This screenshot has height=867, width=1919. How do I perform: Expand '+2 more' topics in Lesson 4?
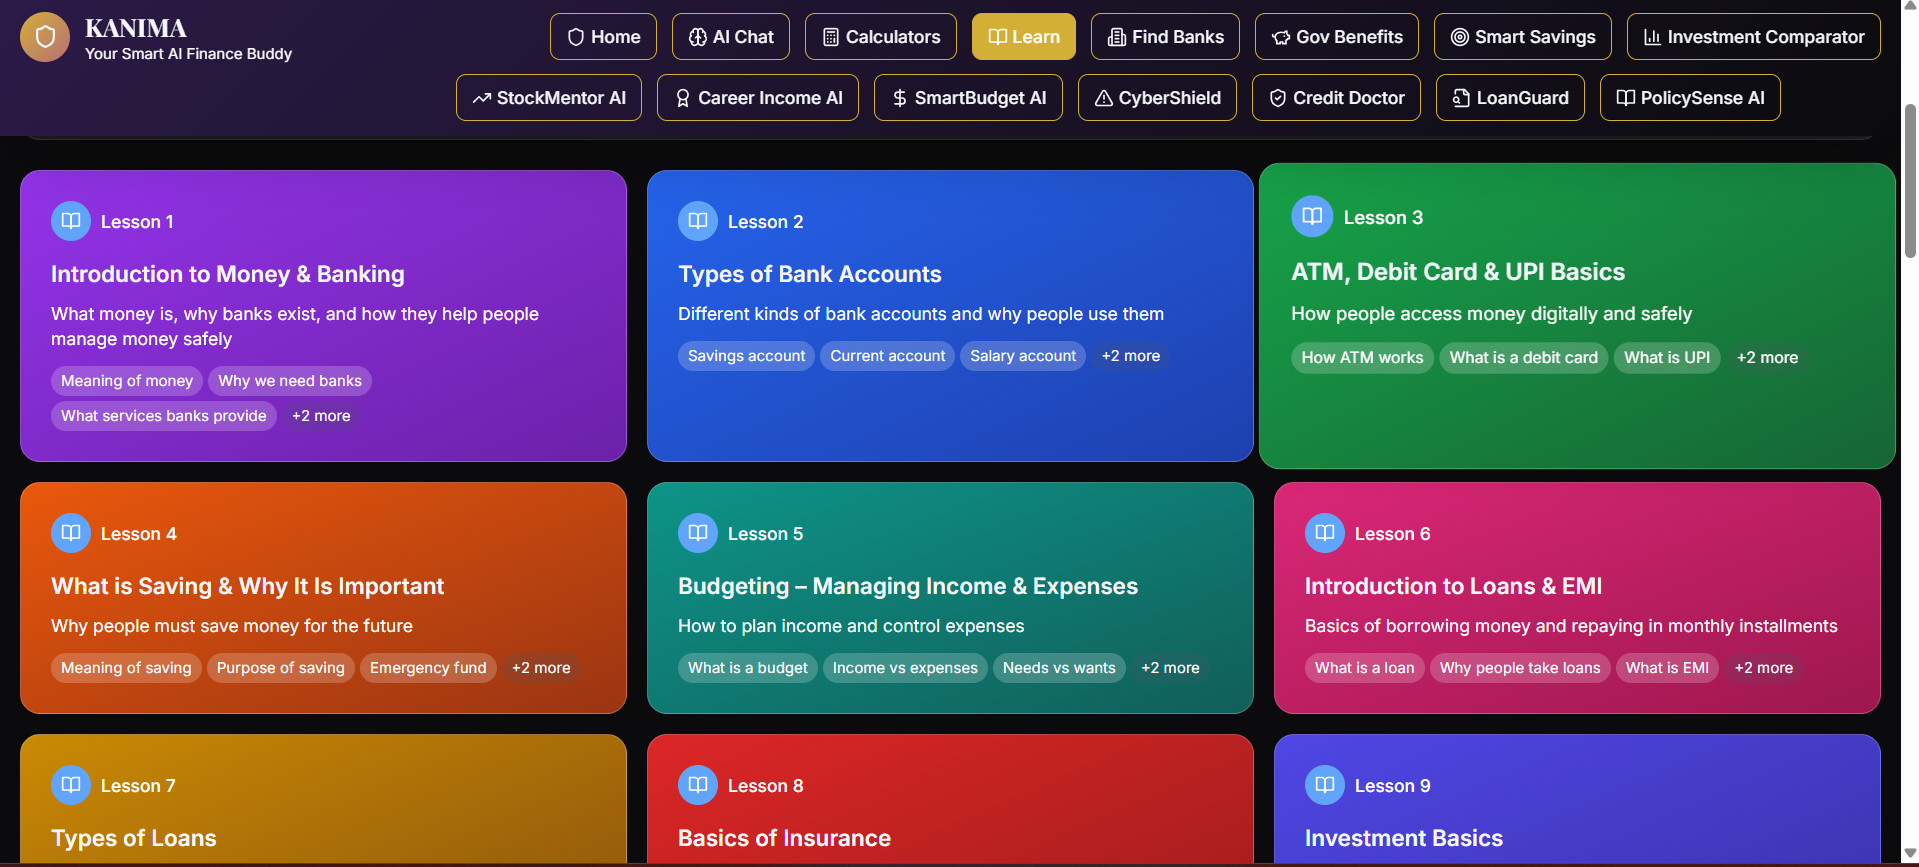[x=541, y=668]
